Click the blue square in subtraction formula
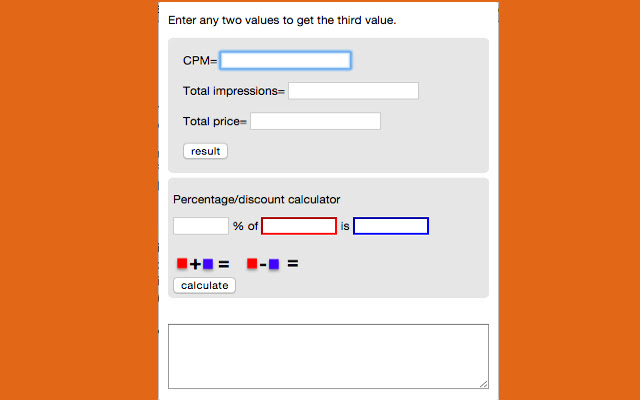Screen dimensions: 640x400 tap(274, 264)
